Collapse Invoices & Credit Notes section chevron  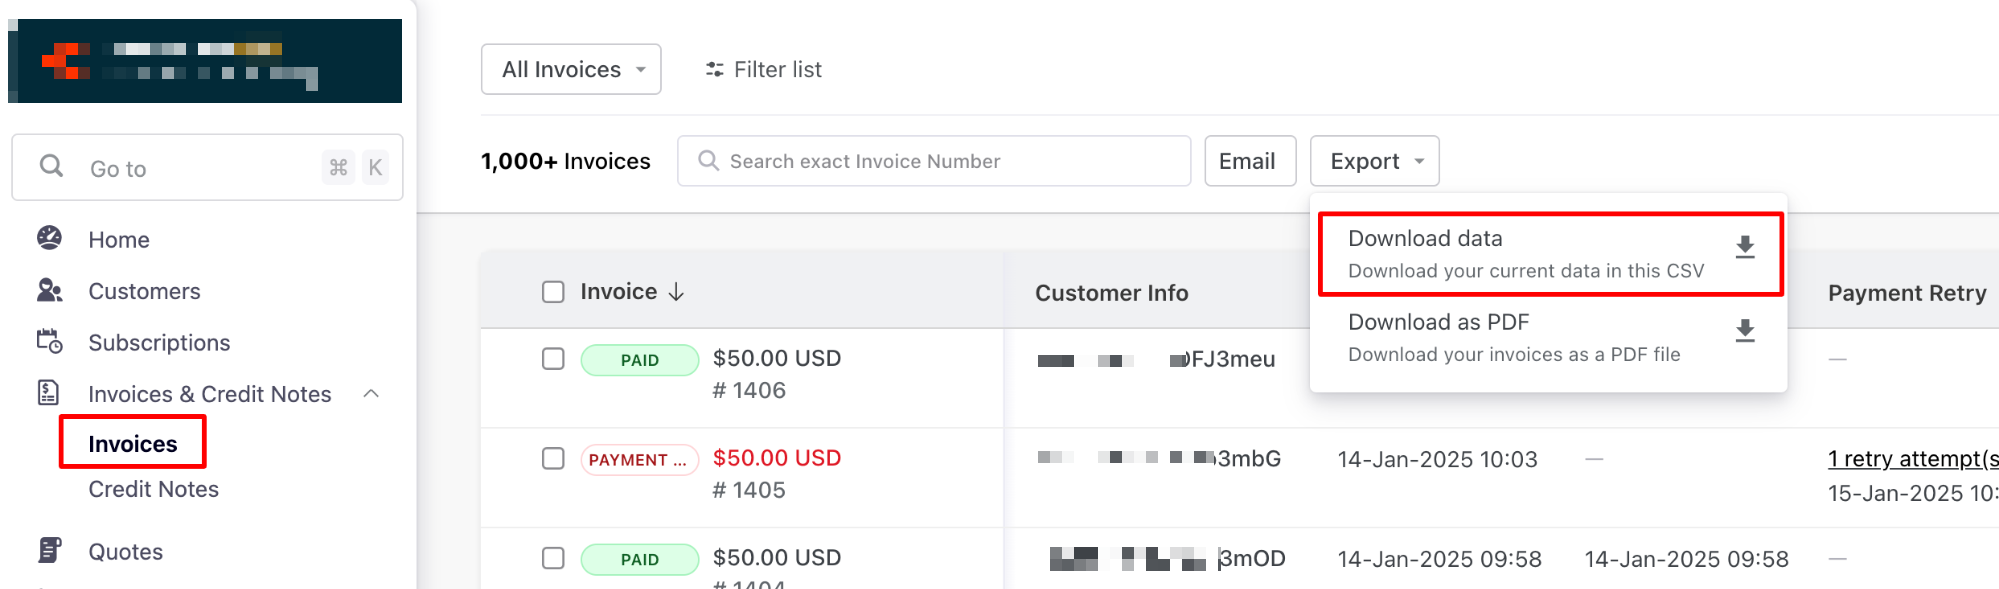(x=371, y=394)
